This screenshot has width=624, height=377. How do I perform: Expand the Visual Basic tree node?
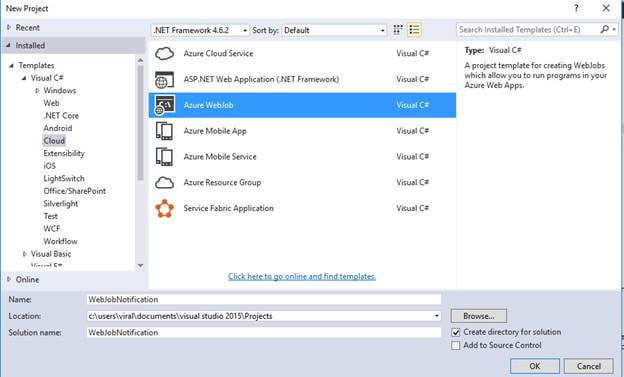25,254
